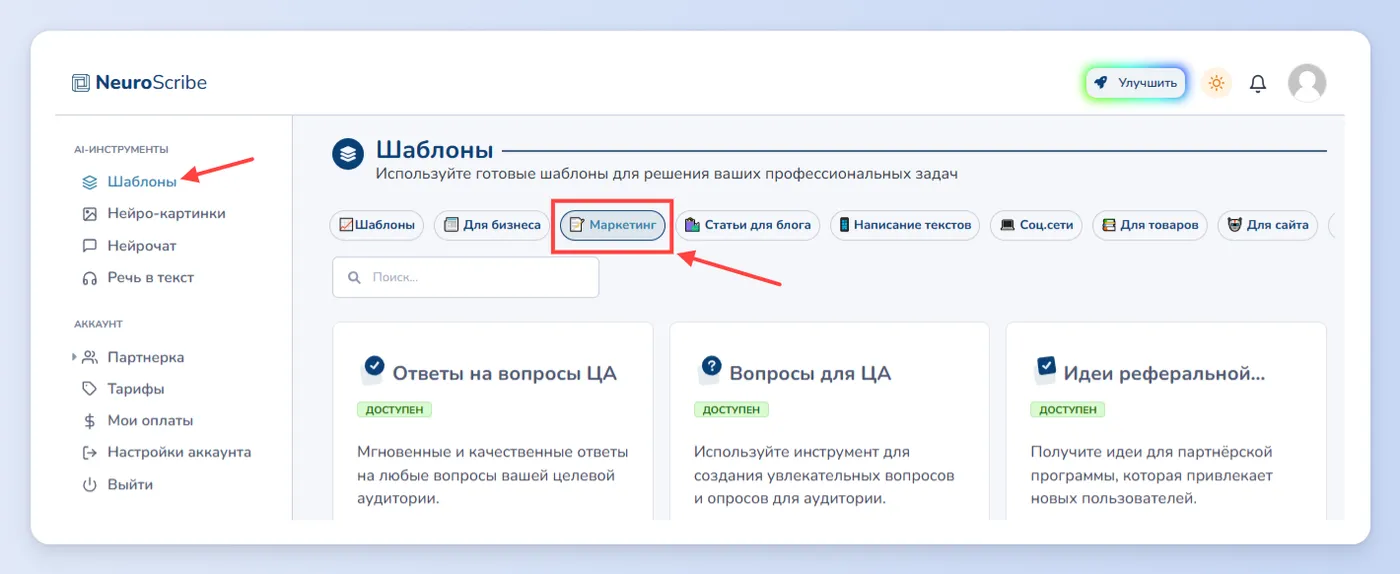Open the Идеи реферальной template
1400x574 pixels.
point(1165,374)
